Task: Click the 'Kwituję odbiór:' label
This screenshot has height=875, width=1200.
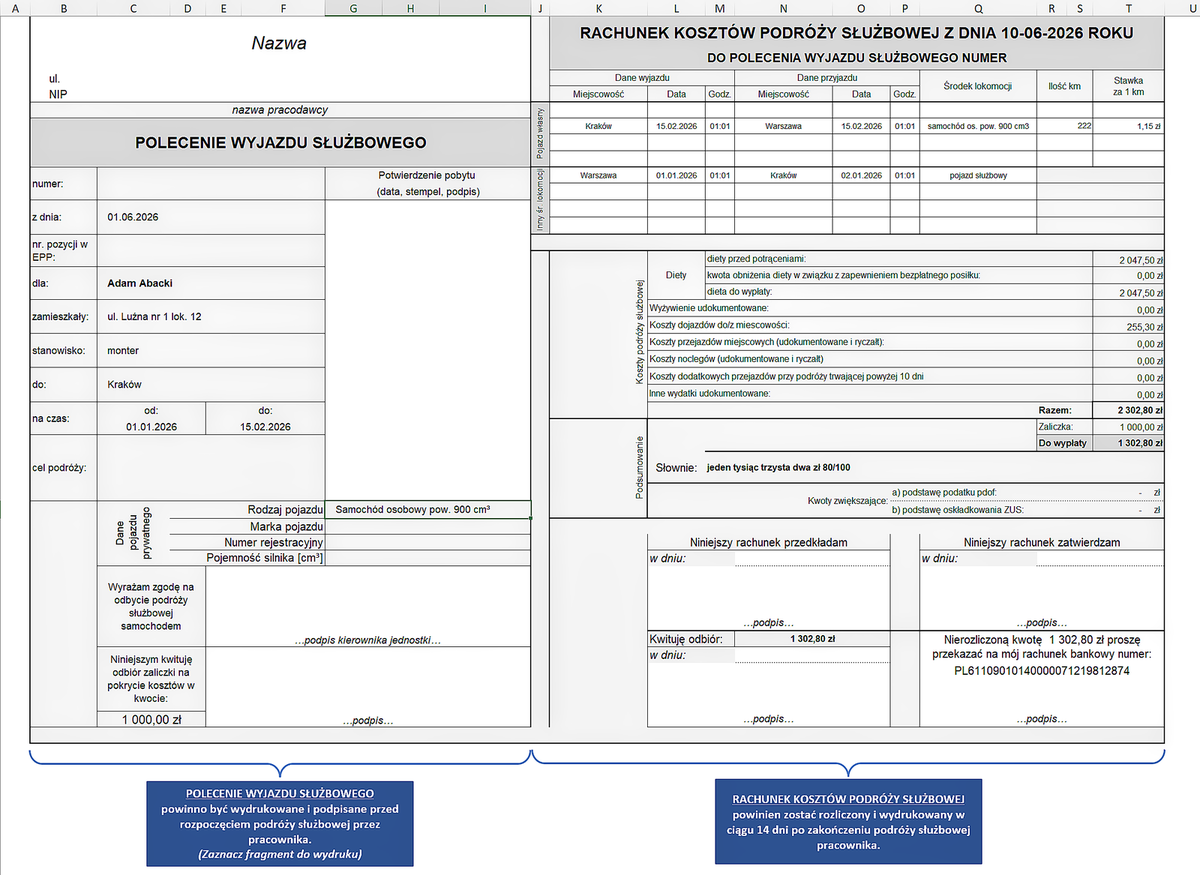Action: [691, 638]
